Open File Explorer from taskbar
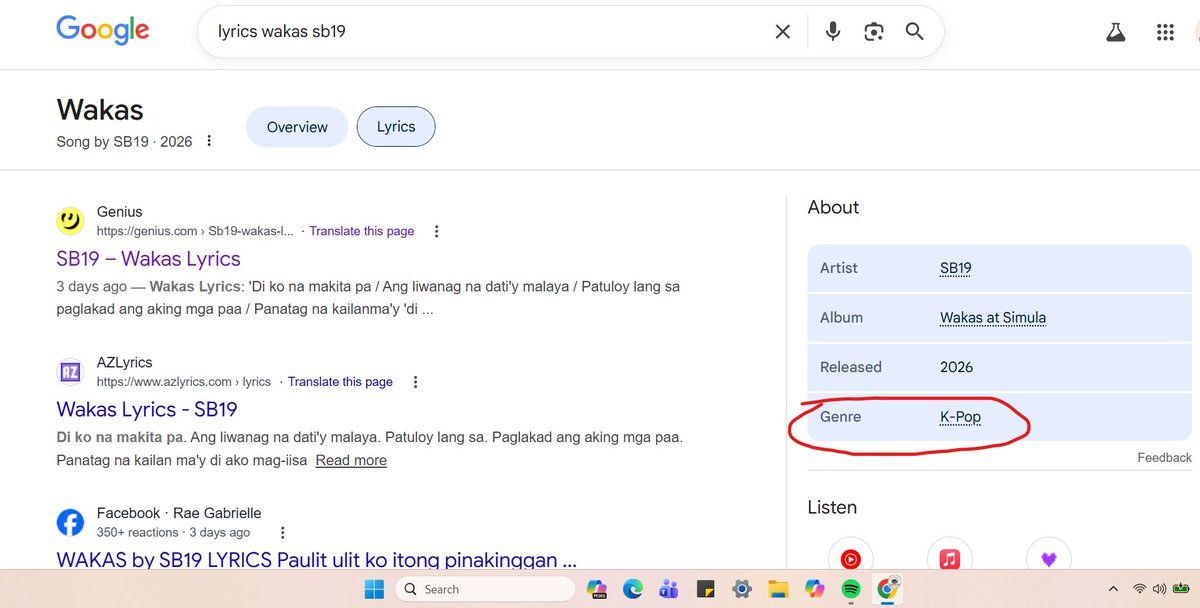Screen dimensions: 1200x608 (778, 589)
